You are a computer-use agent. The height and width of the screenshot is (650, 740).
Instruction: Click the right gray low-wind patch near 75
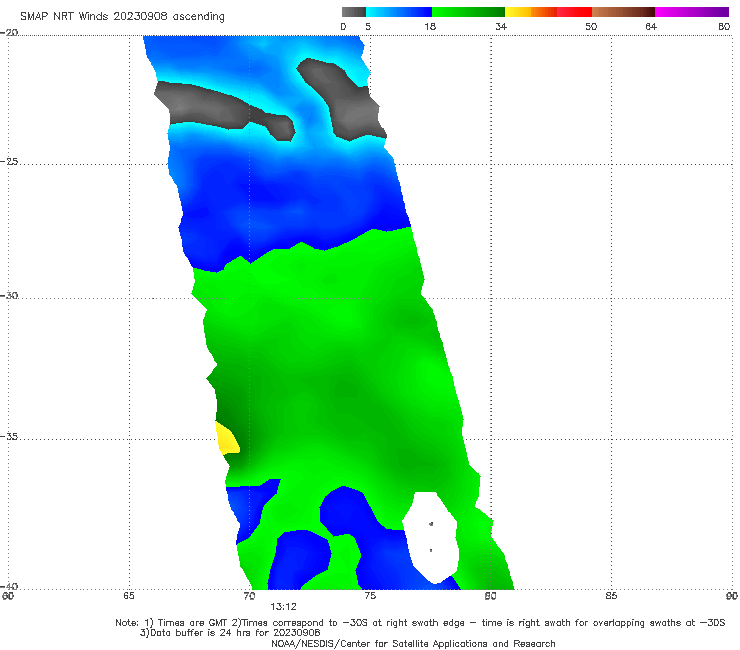coord(344,100)
